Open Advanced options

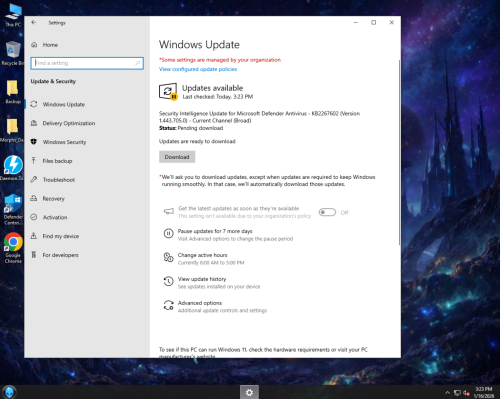pyautogui.click(x=200, y=303)
